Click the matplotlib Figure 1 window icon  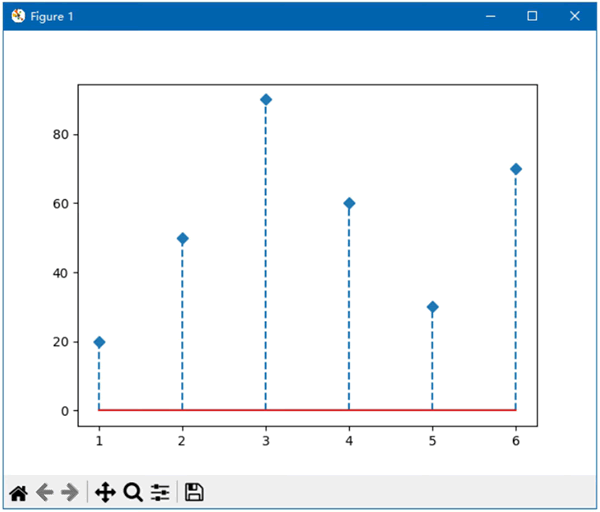click(x=18, y=16)
